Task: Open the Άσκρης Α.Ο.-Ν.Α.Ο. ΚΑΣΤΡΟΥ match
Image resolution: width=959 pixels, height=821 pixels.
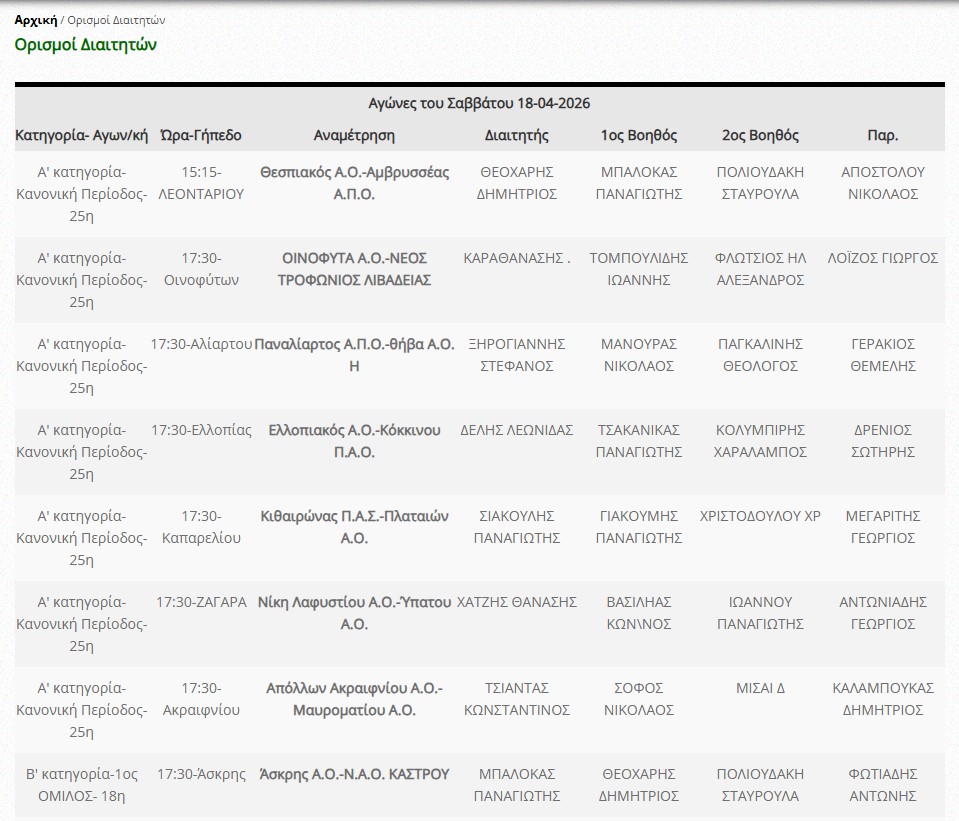Action: click(x=354, y=774)
